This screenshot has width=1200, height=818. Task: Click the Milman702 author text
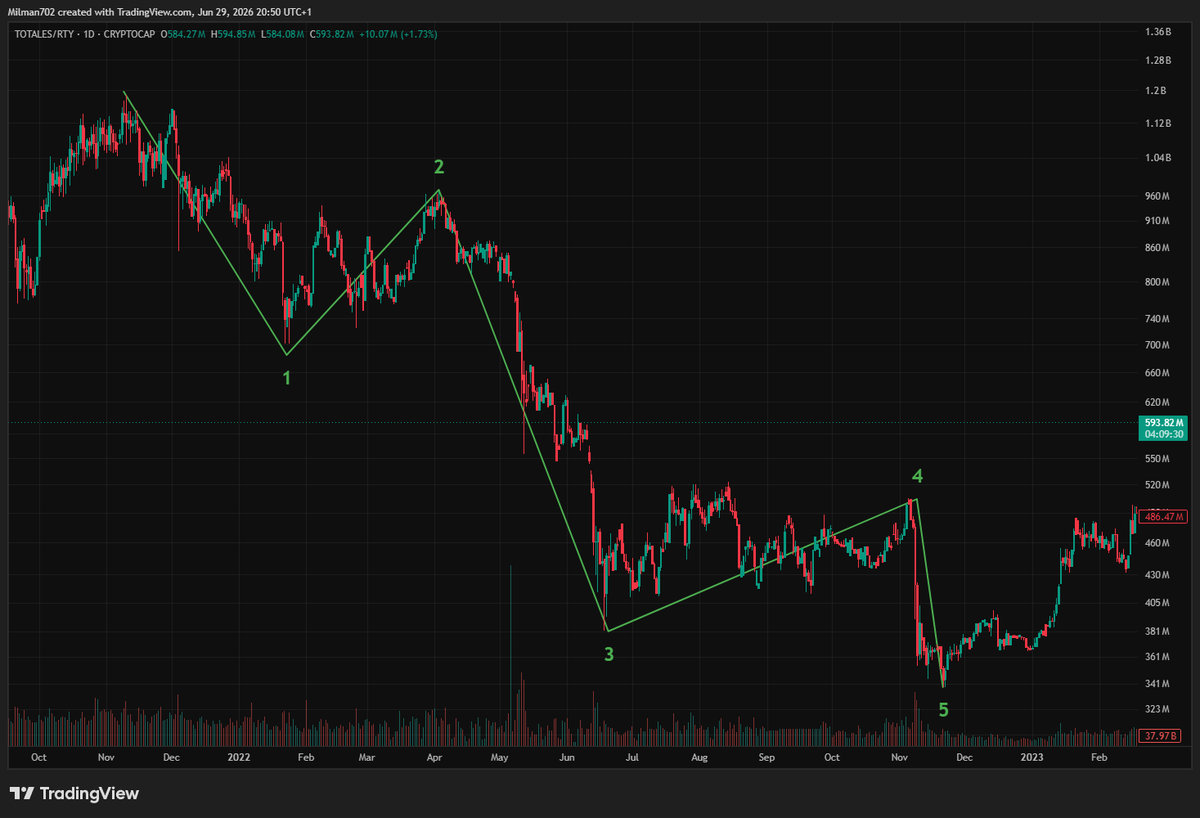31,11
